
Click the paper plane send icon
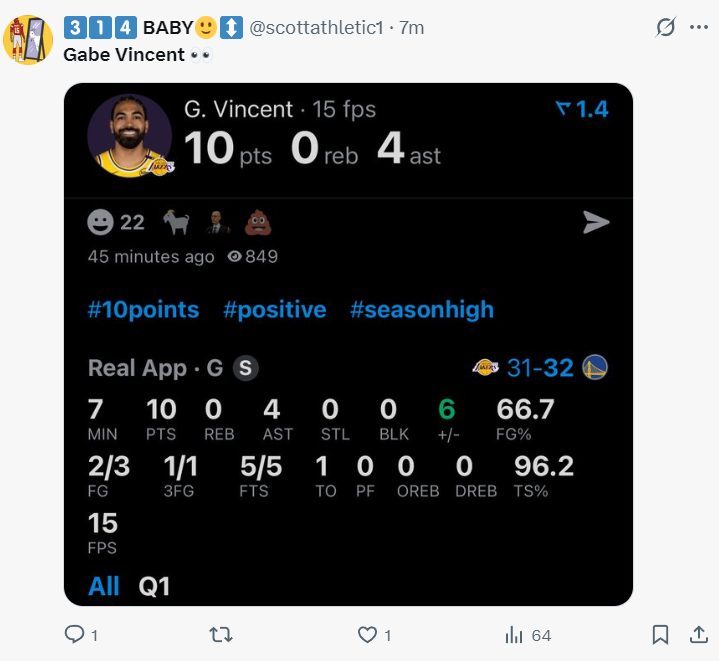coord(596,223)
